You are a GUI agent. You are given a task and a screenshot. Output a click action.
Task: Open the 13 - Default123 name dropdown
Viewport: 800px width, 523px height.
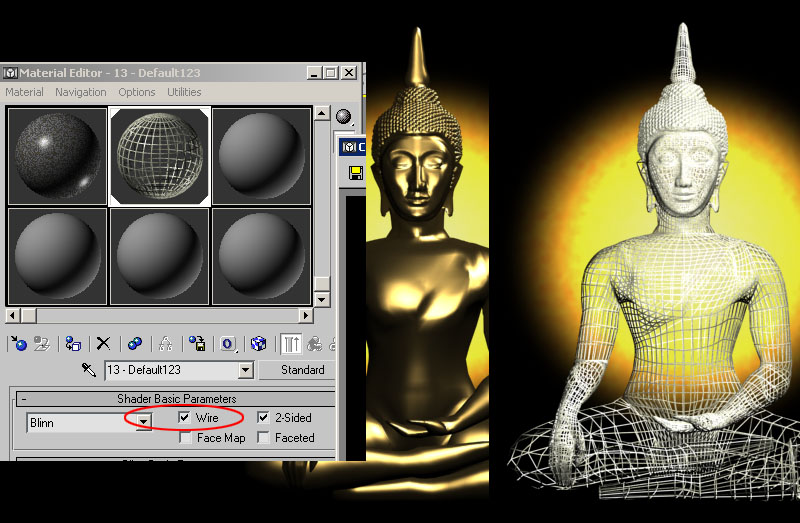pos(246,370)
